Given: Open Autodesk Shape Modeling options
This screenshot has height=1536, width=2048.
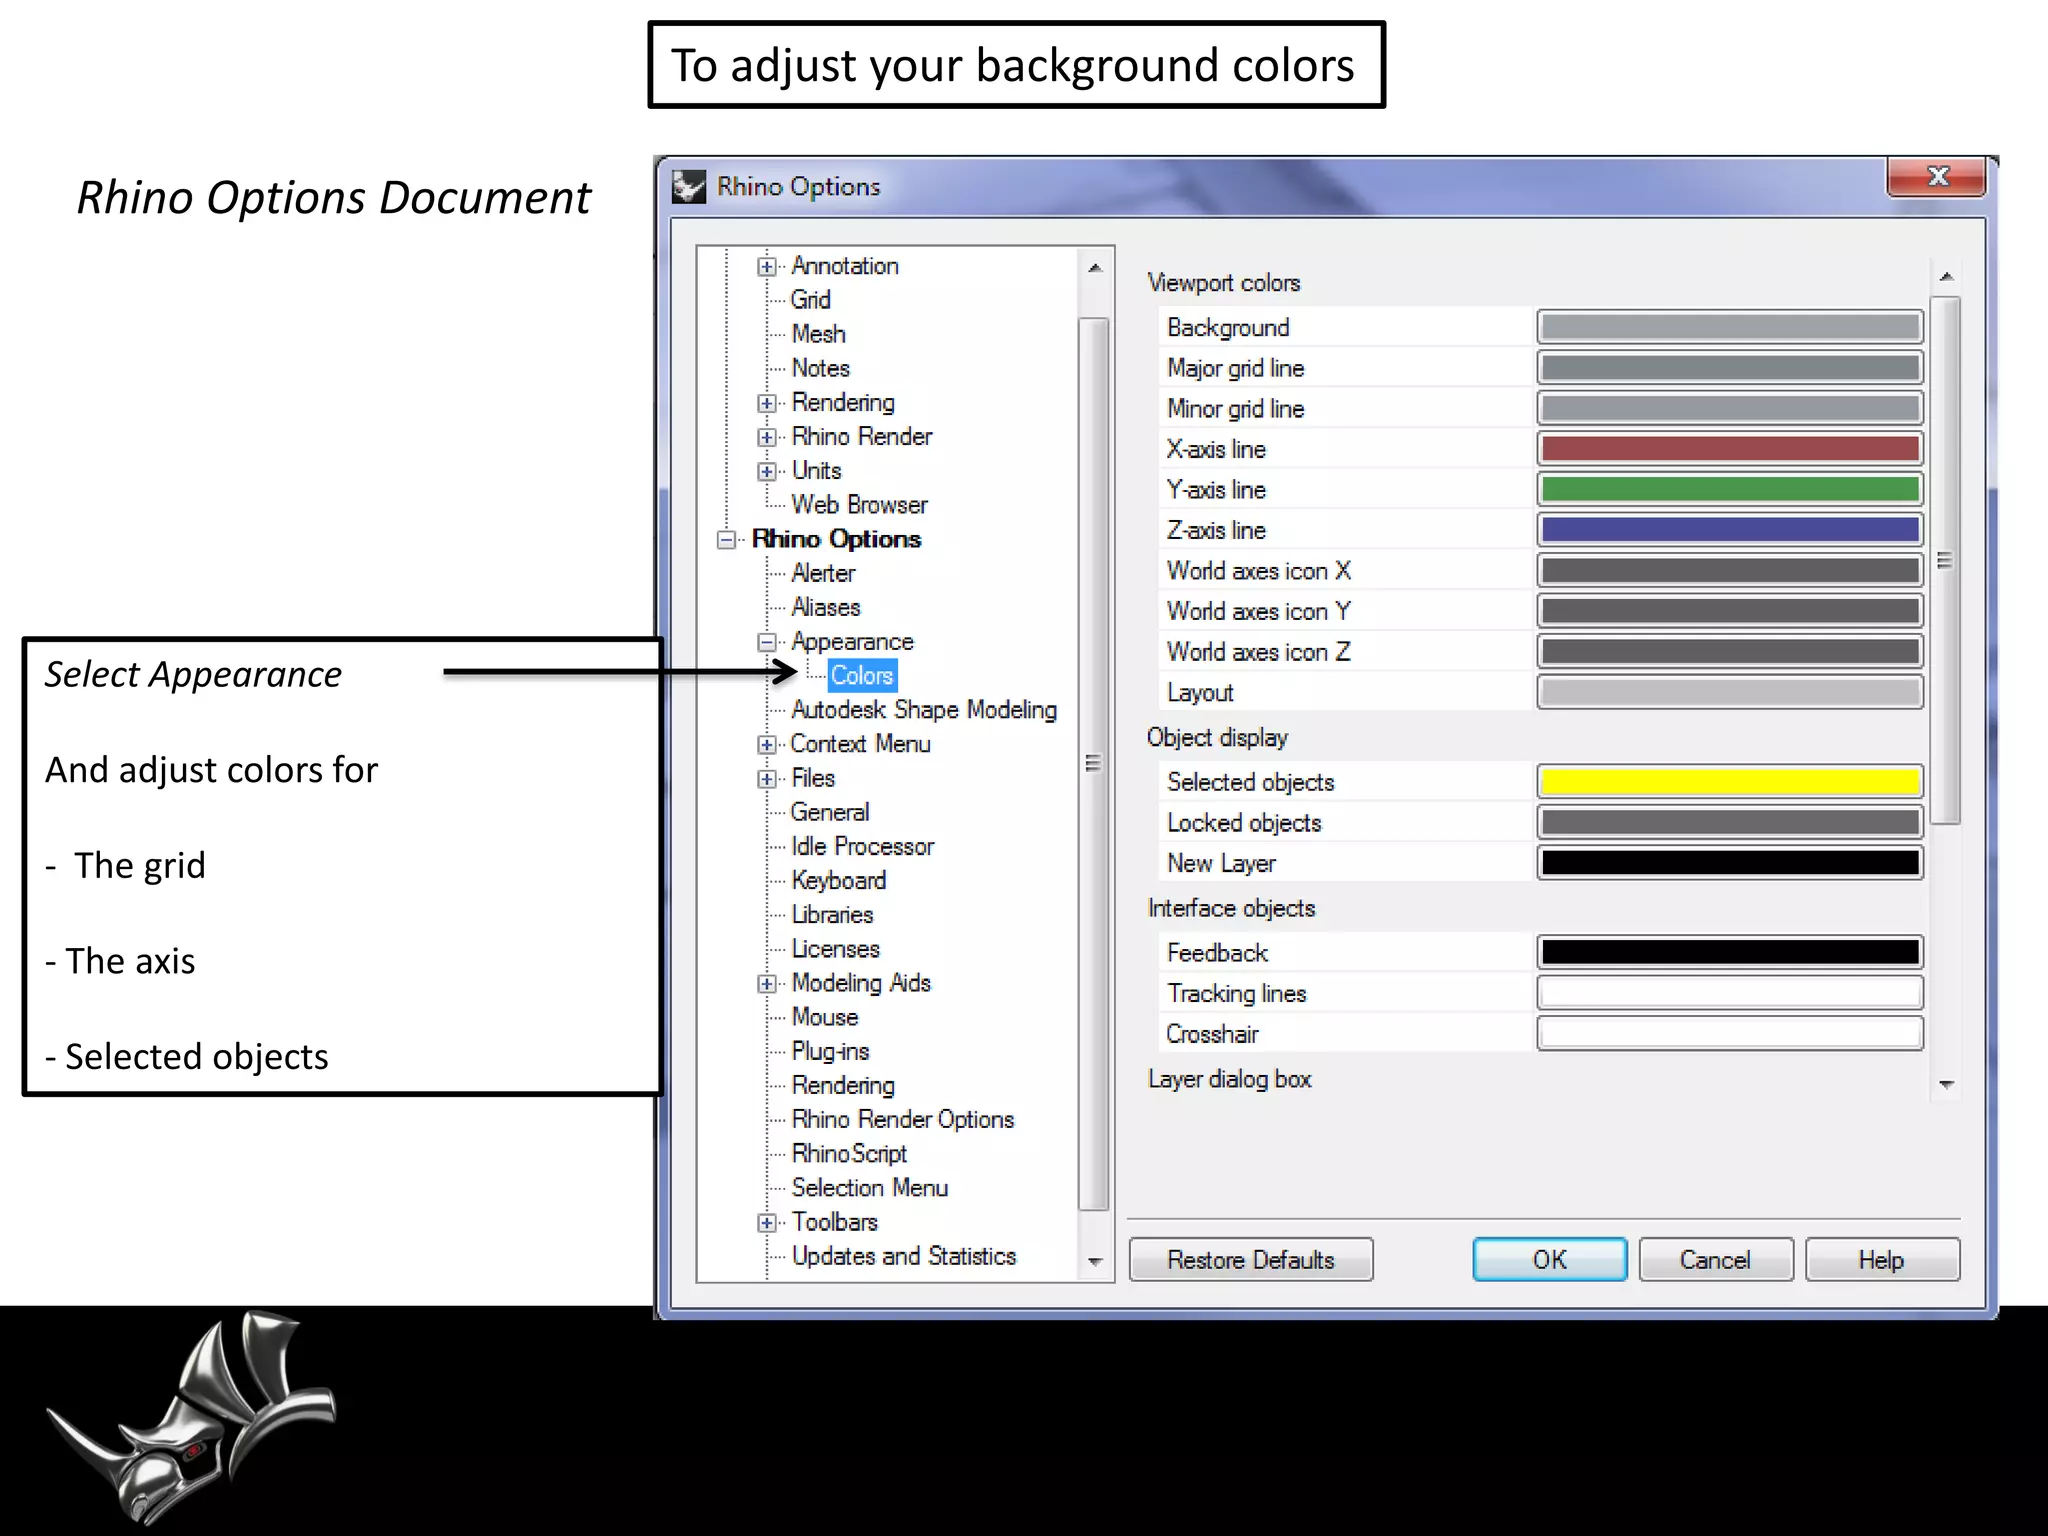Looking at the screenshot, I should coord(924,710).
